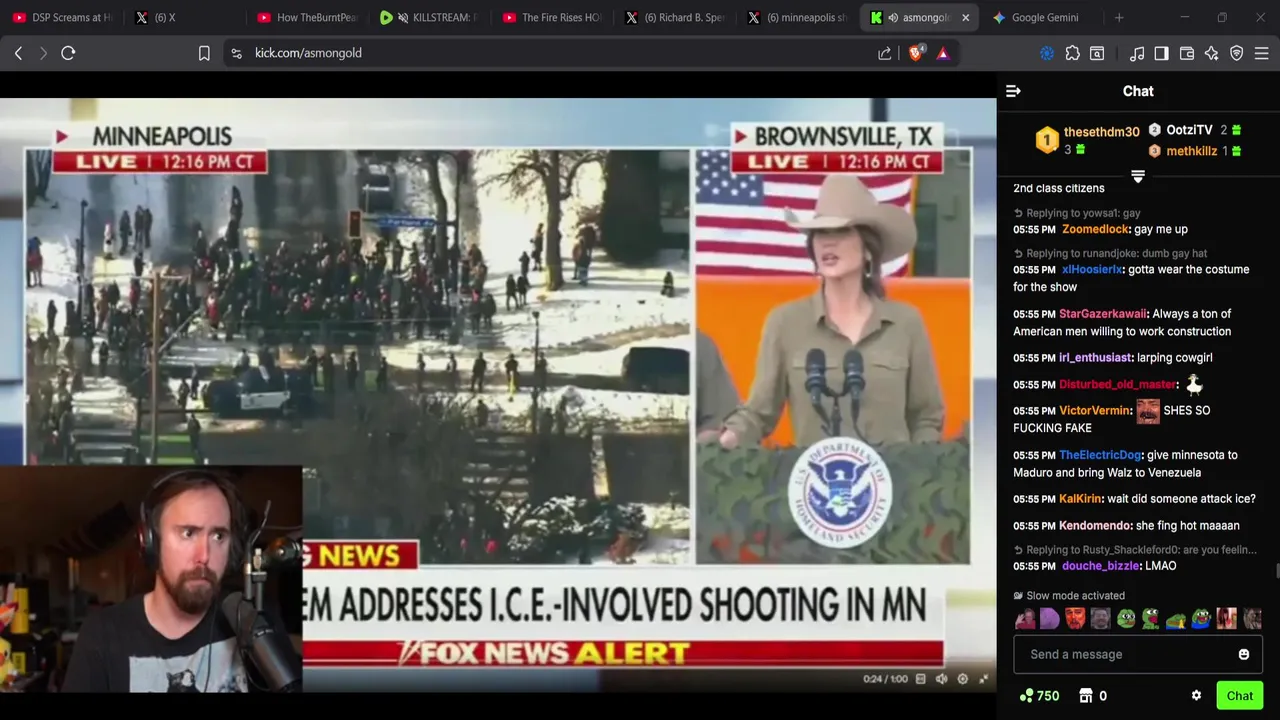Switch to Richard B. Spencer X tab

tap(675, 17)
